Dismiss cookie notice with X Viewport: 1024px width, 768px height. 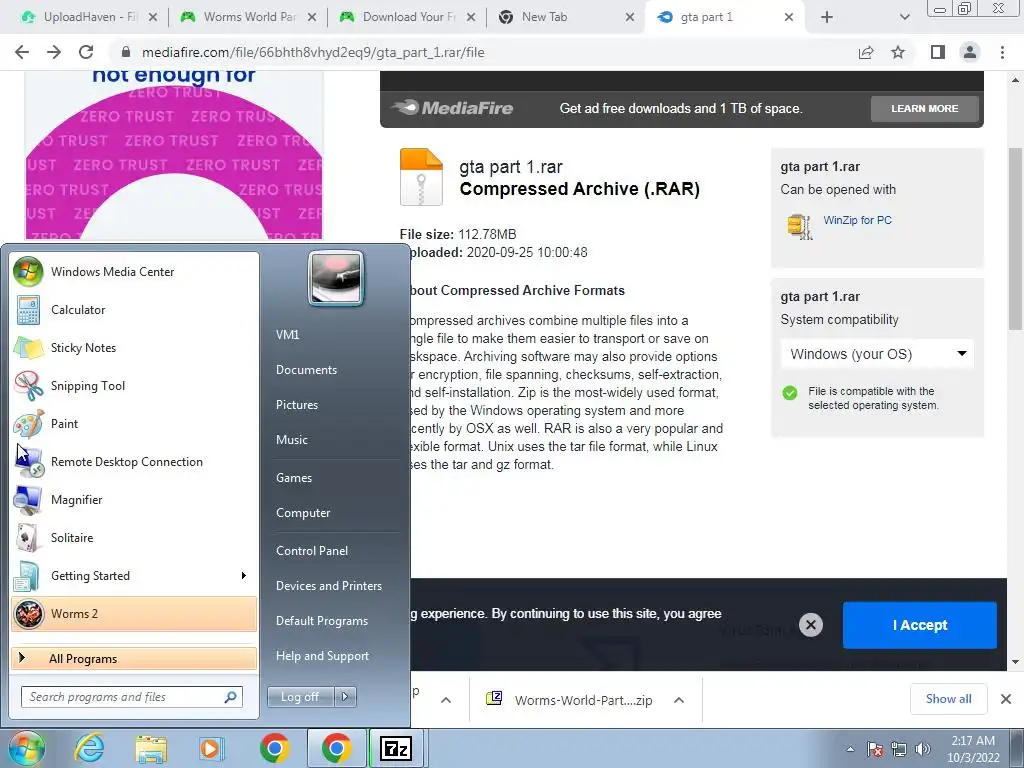810,625
